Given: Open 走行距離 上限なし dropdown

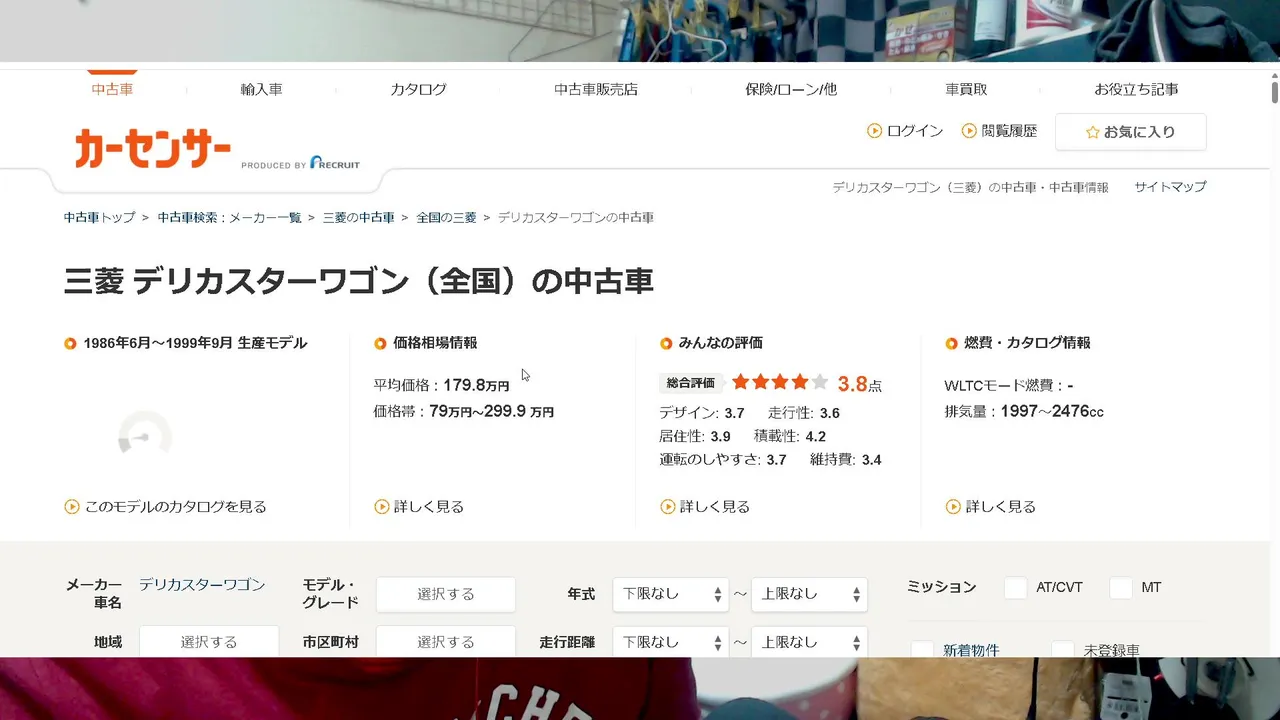Looking at the screenshot, I should click(x=809, y=641).
